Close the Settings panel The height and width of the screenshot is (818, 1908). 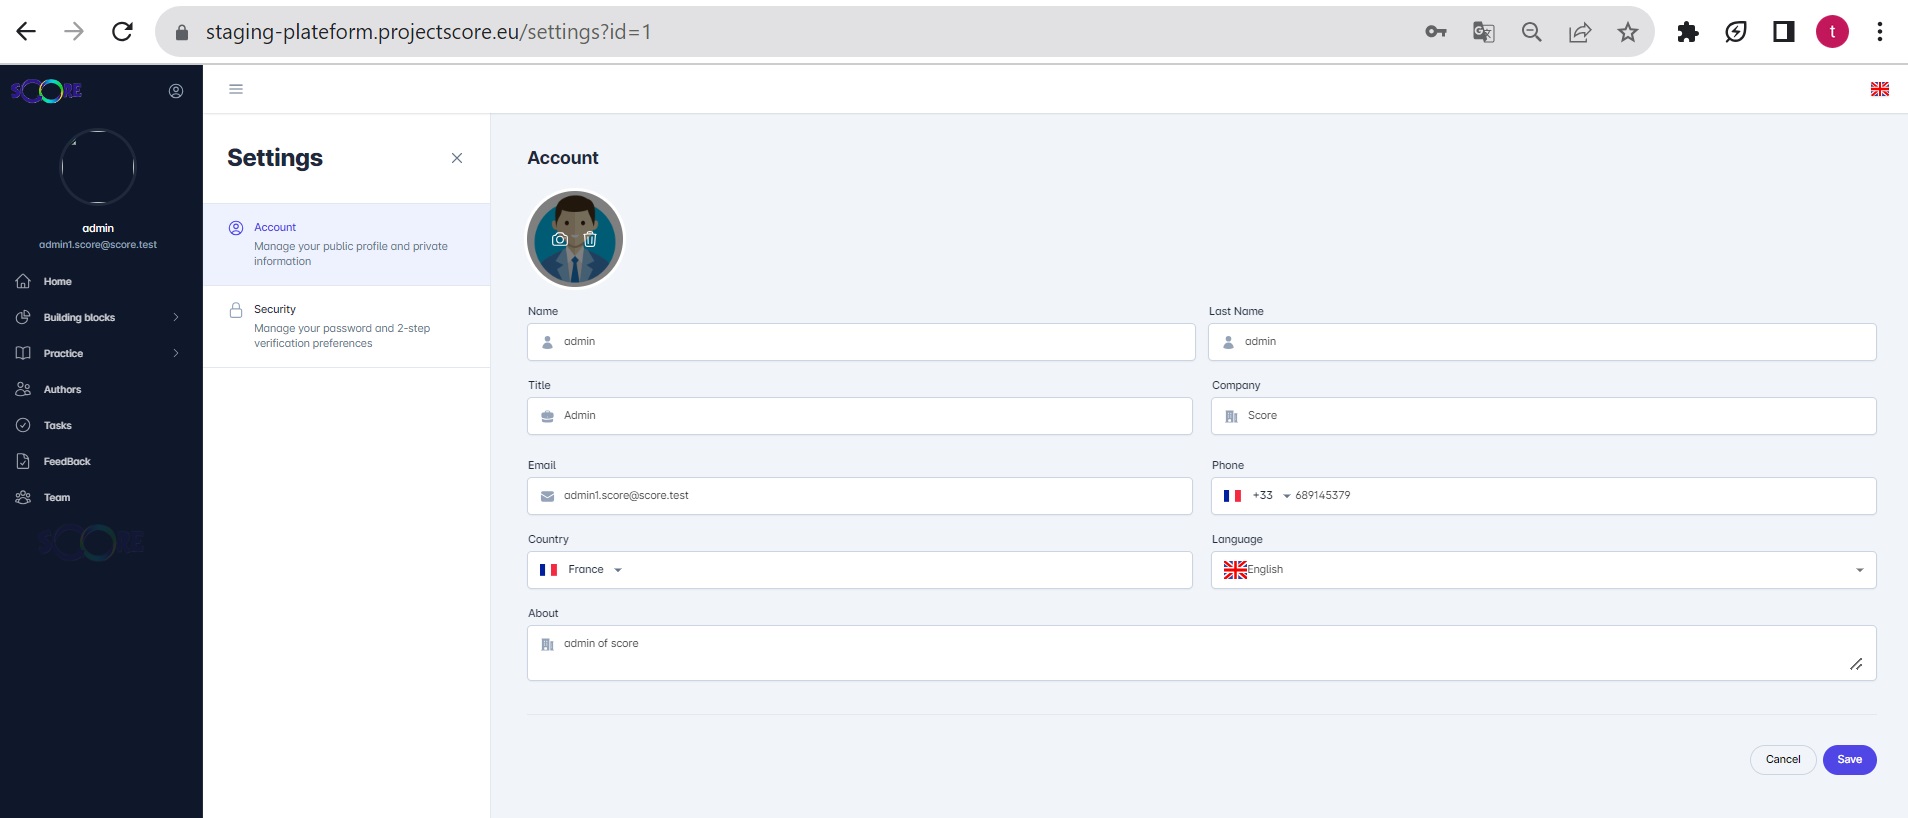(x=457, y=158)
